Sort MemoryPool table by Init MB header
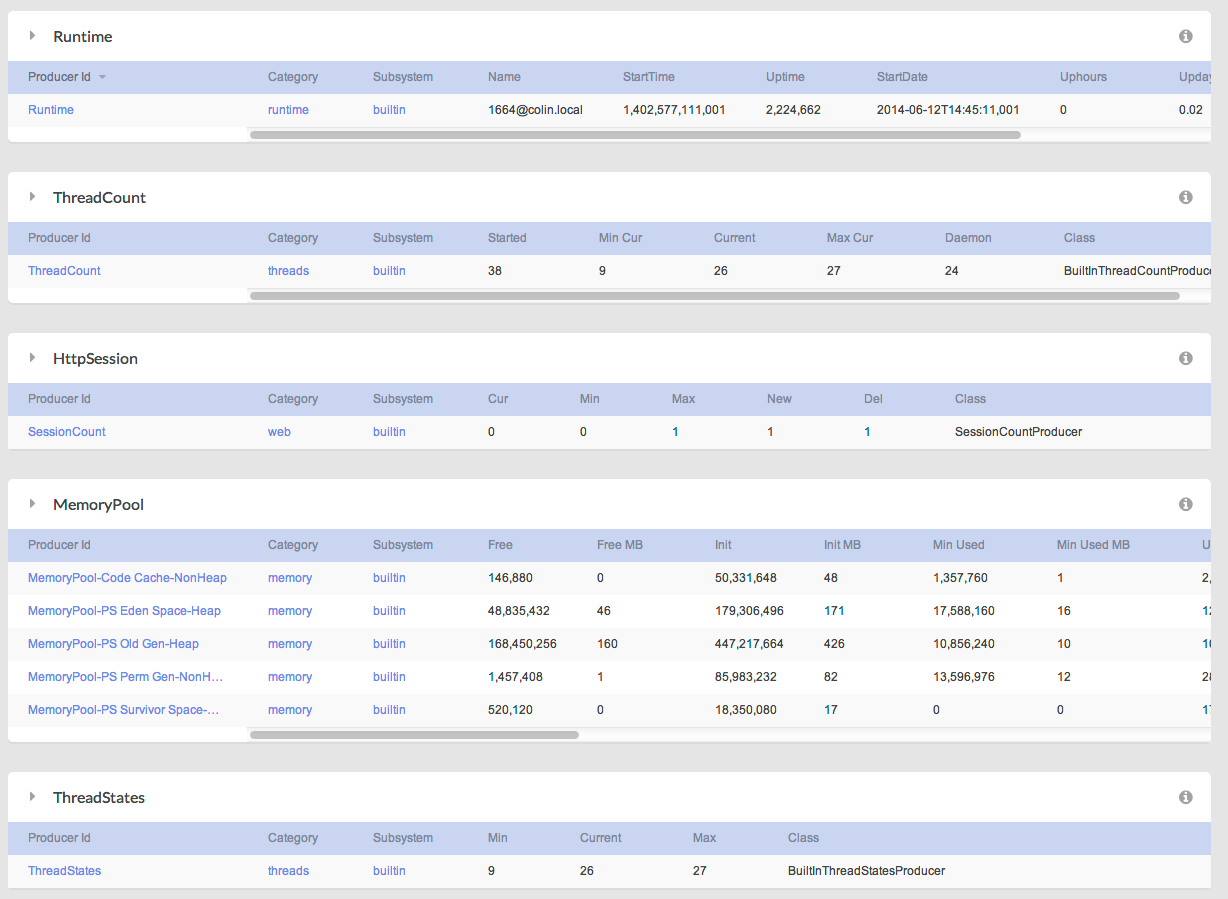This screenshot has height=899, width=1228. point(842,545)
